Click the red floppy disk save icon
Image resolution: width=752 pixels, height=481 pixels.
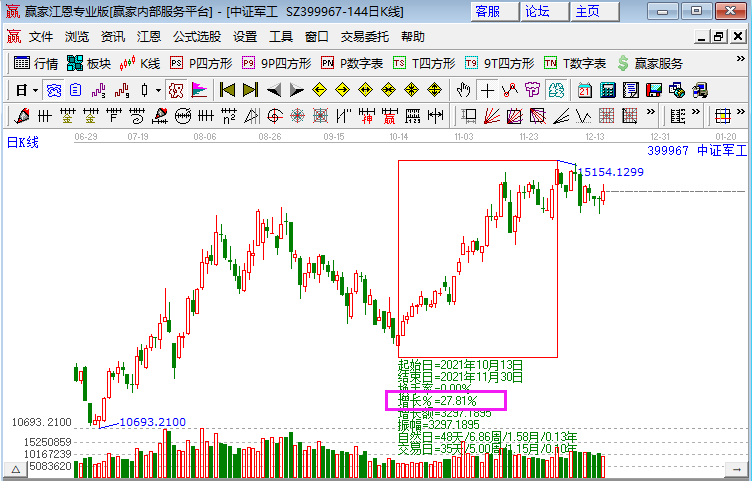point(654,90)
